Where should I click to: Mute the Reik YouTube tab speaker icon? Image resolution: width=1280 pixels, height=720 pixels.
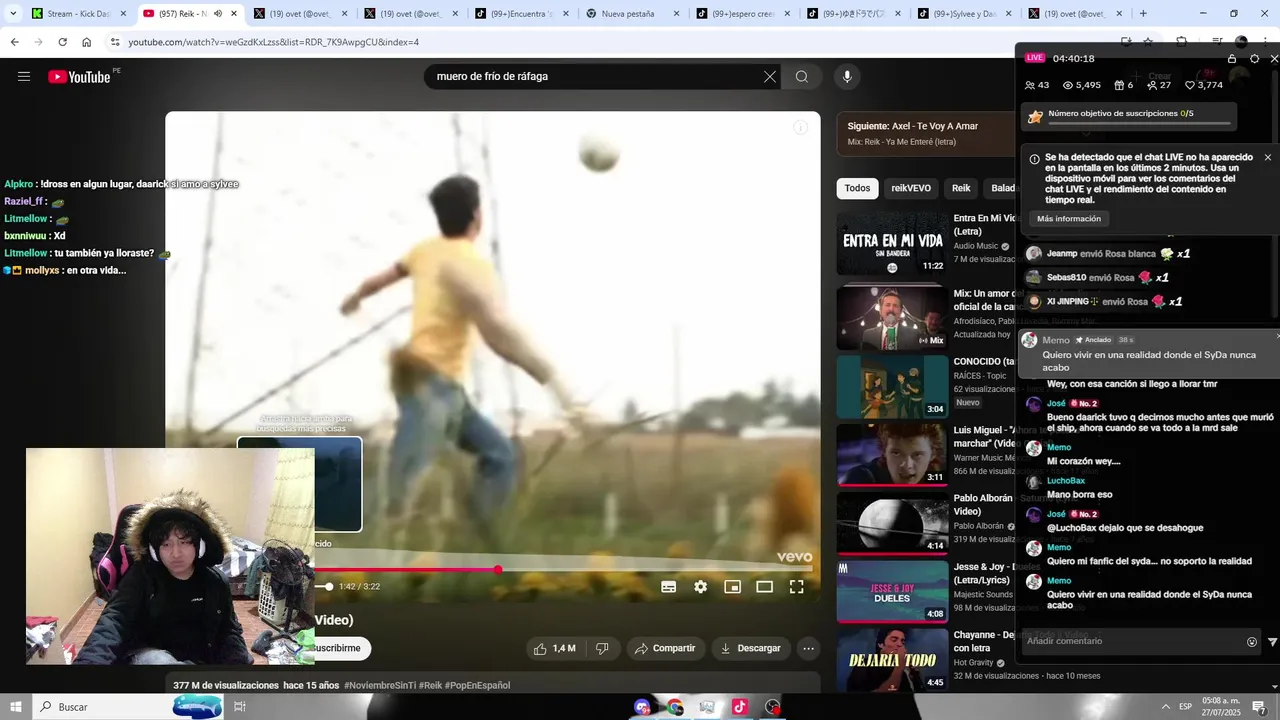[x=218, y=14]
